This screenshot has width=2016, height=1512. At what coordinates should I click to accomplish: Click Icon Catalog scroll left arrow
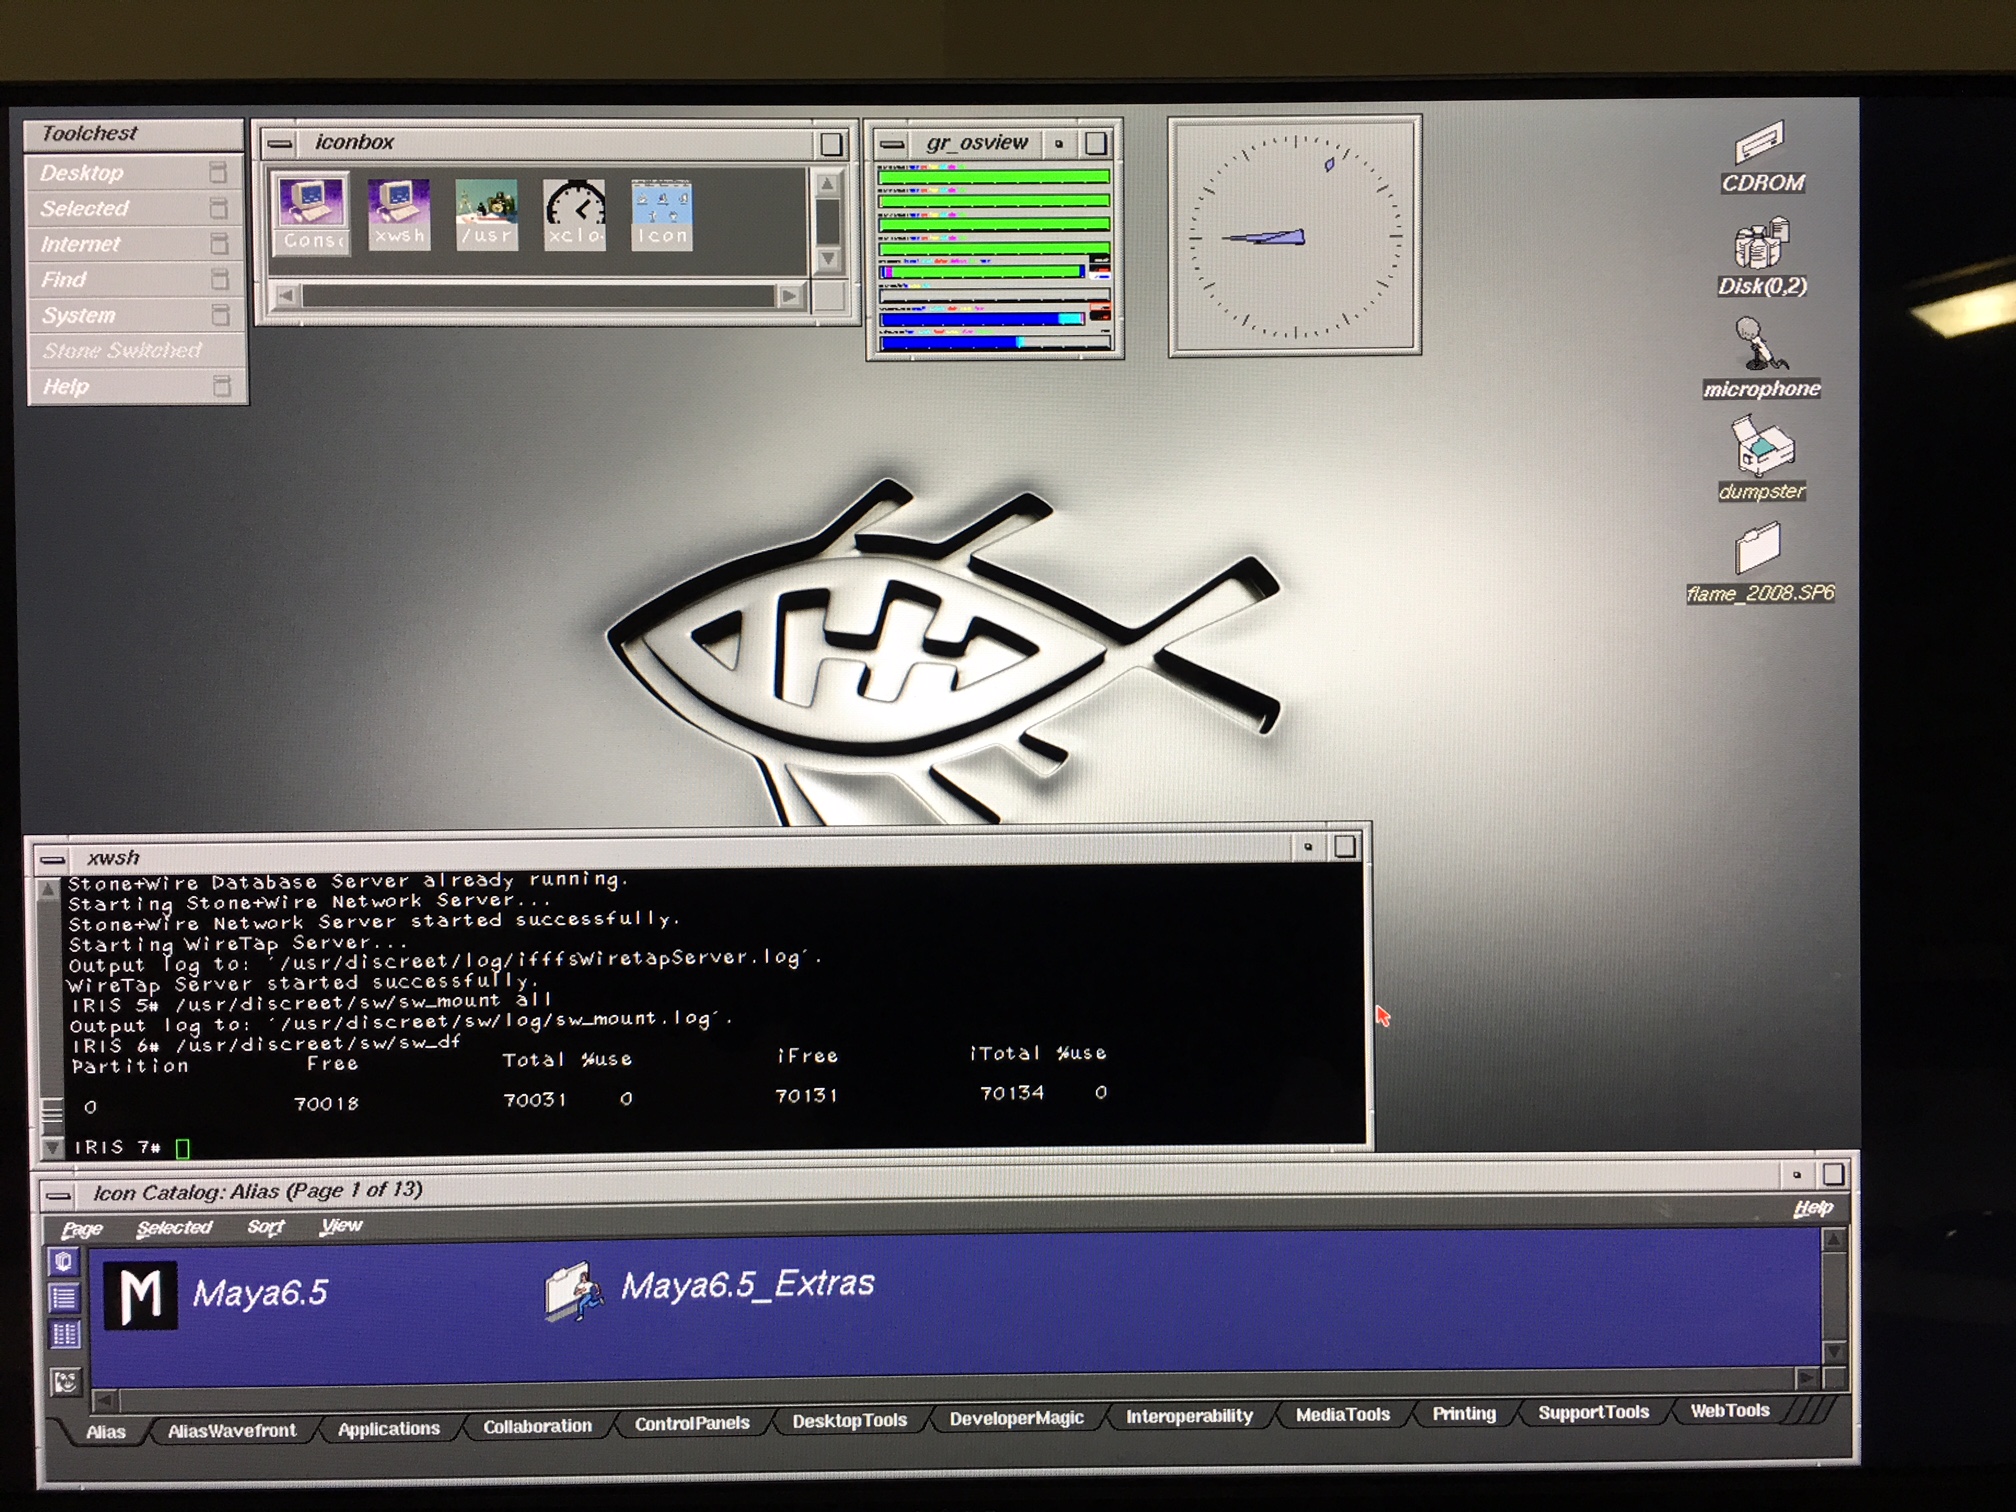pyautogui.click(x=105, y=1401)
